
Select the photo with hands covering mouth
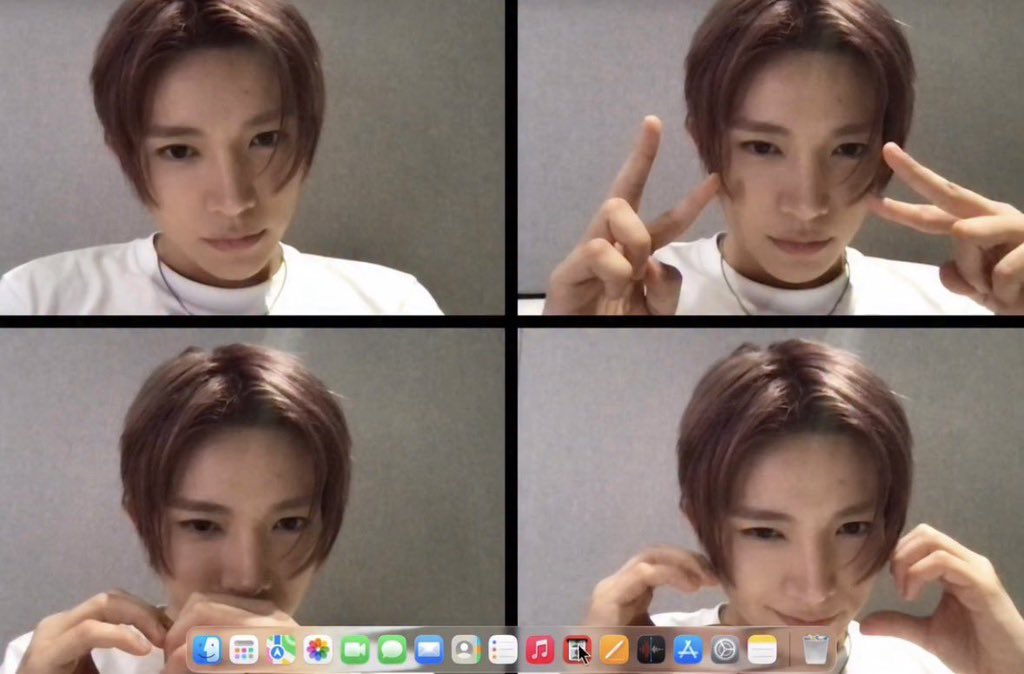coord(252,501)
